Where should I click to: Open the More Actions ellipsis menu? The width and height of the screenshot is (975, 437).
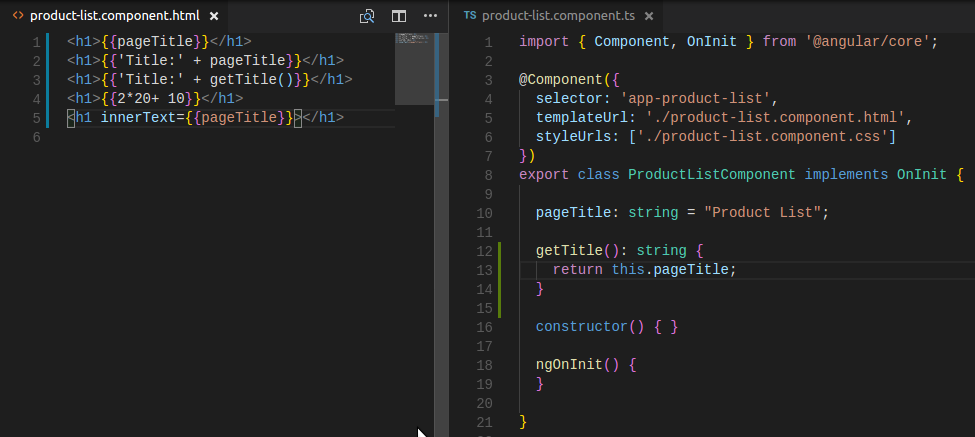coord(430,16)
